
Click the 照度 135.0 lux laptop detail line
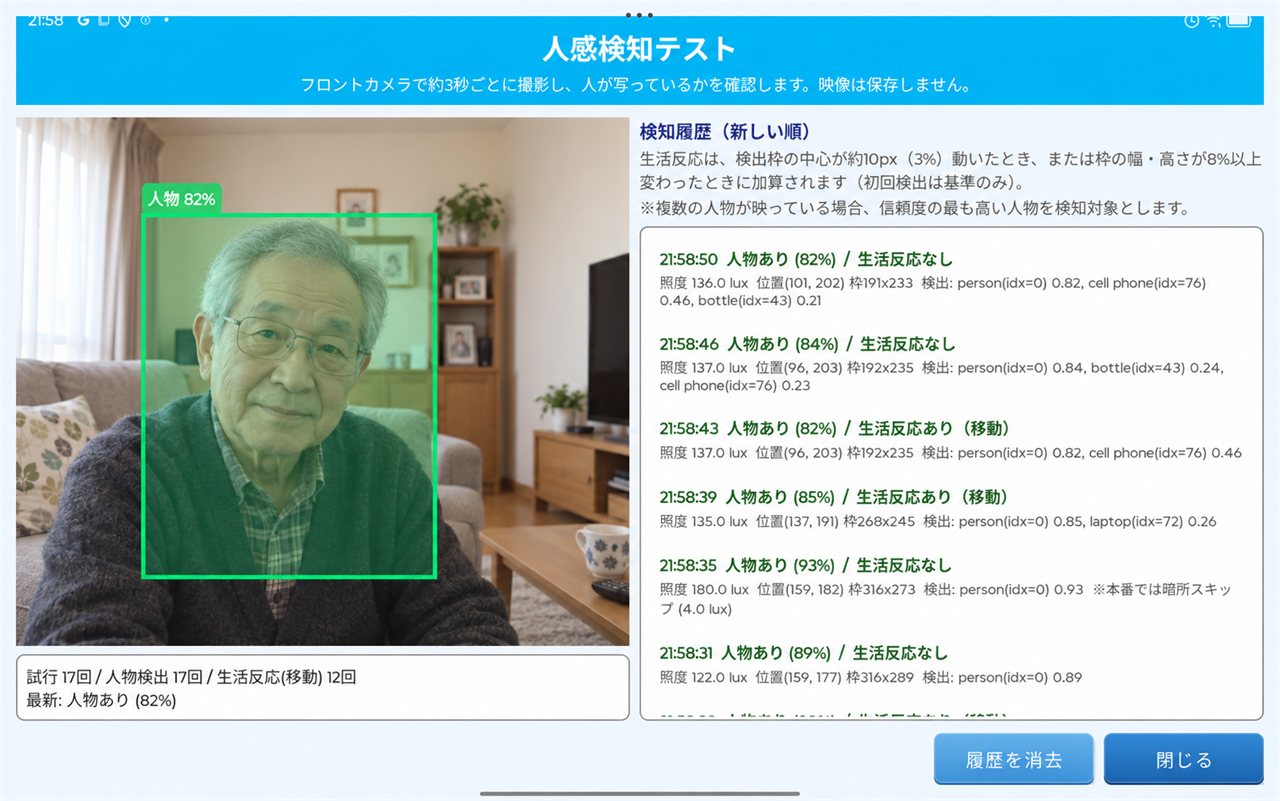[x=938, y=521]
